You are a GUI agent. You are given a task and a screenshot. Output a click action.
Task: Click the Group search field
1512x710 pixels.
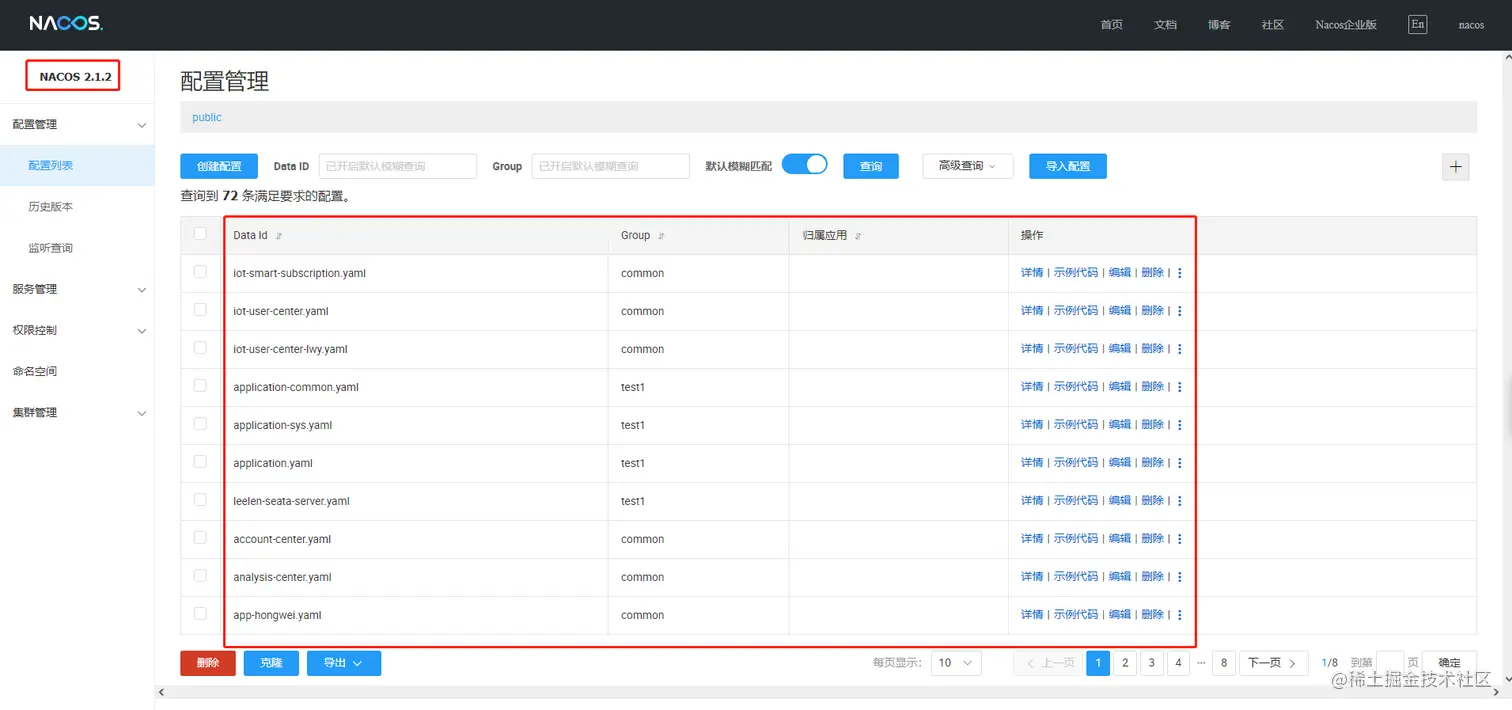click(x=610, y=166)
